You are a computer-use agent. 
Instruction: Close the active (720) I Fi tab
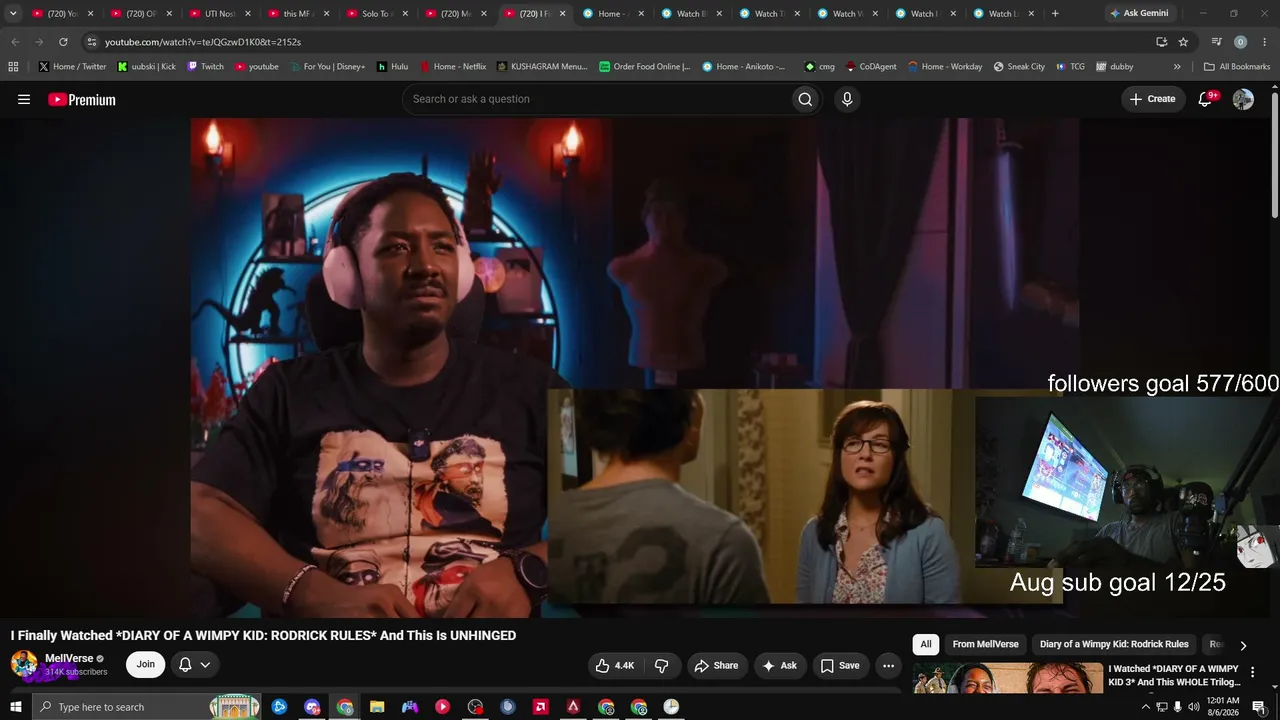562,14
